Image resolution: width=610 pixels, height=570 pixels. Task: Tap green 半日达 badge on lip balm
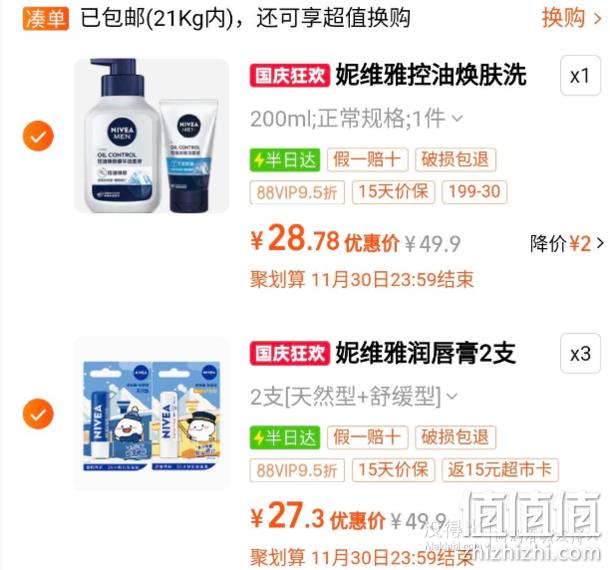[x=285, y=438]
